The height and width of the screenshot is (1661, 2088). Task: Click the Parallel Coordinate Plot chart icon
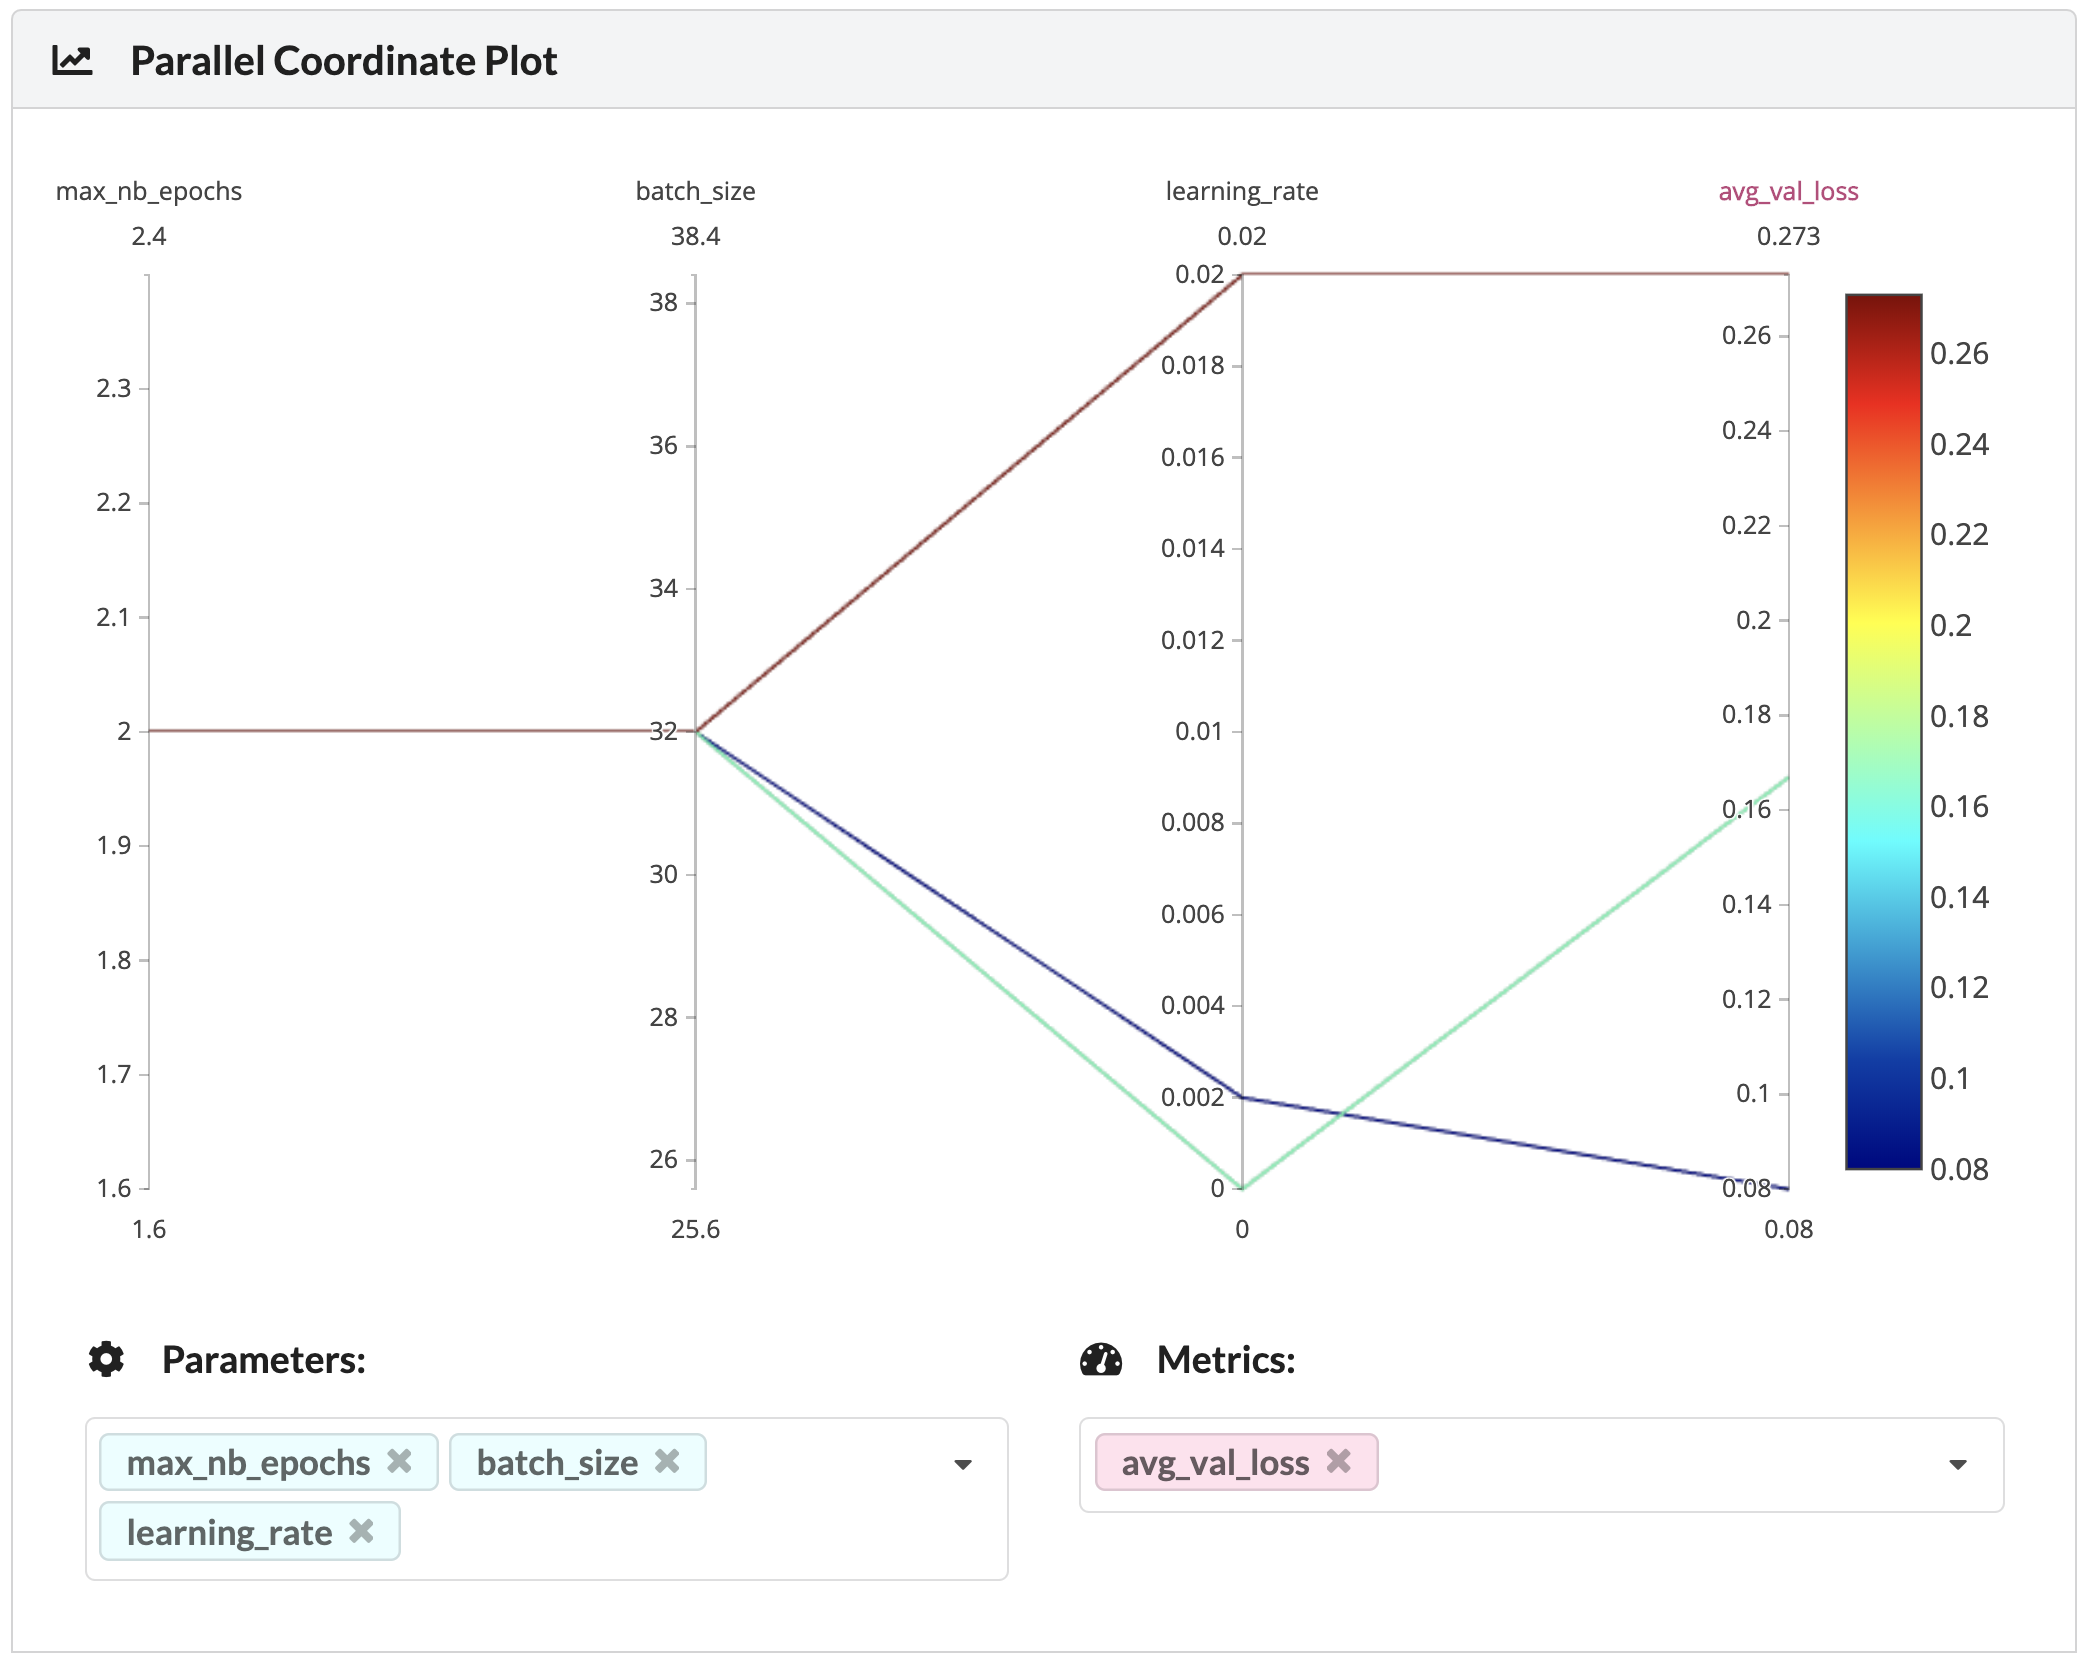pyautogui.click(x=72, y=60)
